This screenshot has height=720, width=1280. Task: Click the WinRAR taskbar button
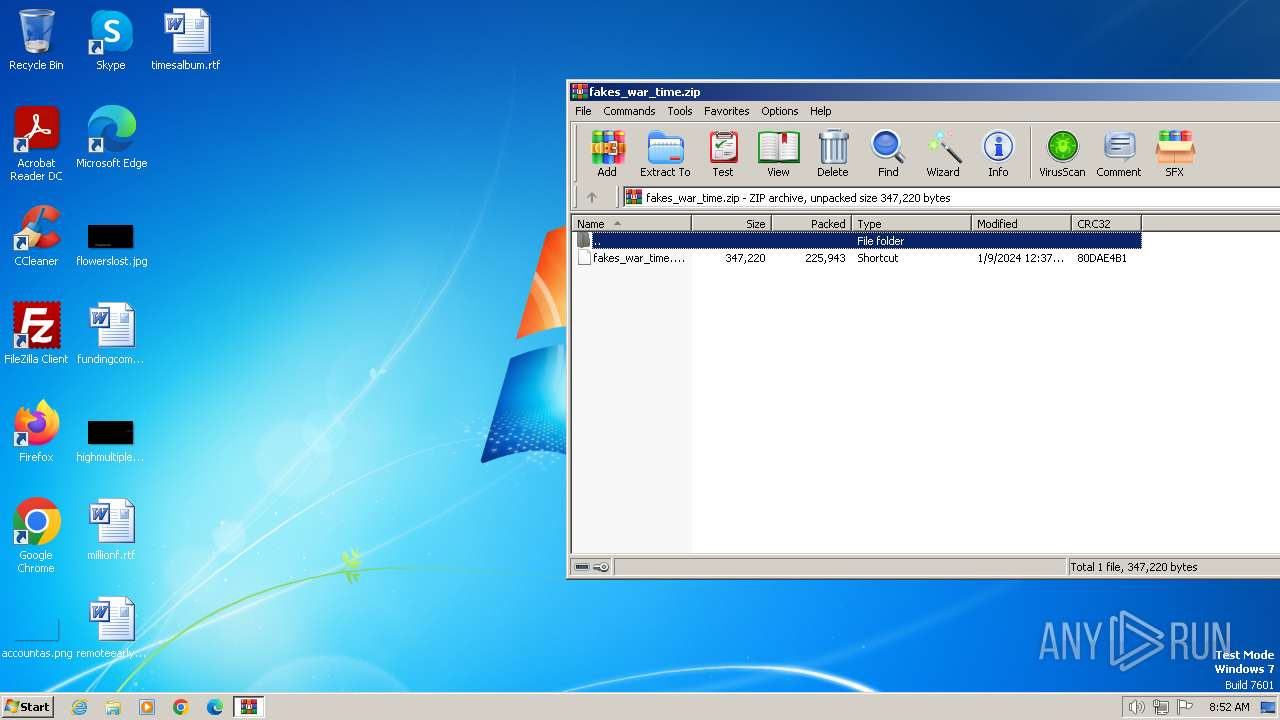[x=249, y=707]
